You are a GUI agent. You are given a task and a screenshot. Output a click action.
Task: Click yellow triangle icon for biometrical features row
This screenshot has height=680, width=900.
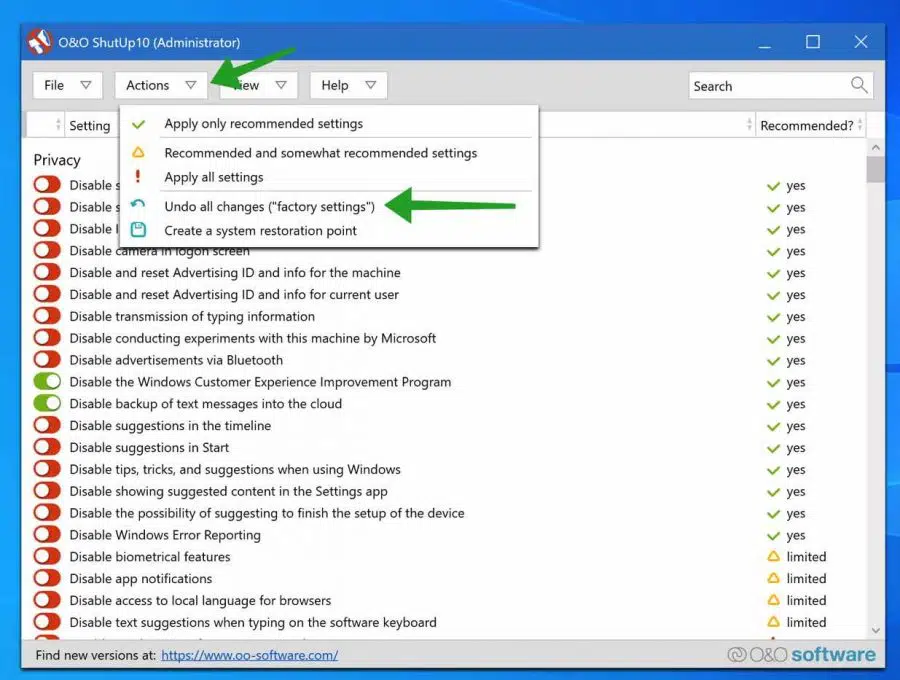[x=774, y=556]
